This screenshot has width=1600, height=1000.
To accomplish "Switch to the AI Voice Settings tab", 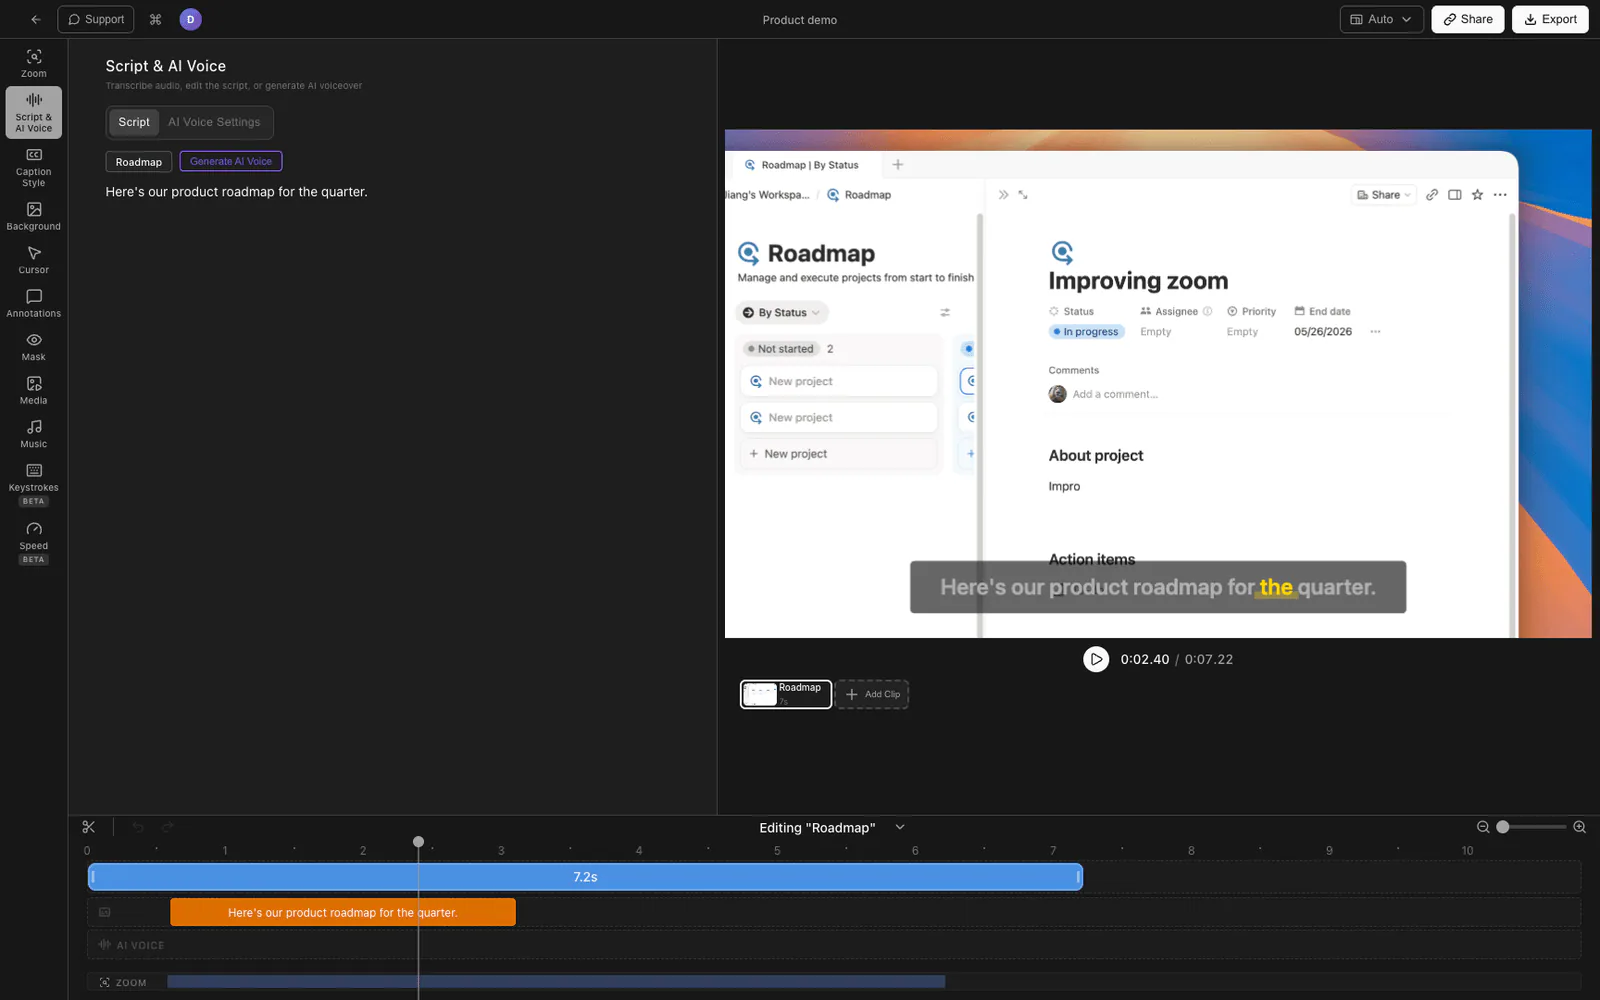I will pyautogui.click(x=214, y=122).
